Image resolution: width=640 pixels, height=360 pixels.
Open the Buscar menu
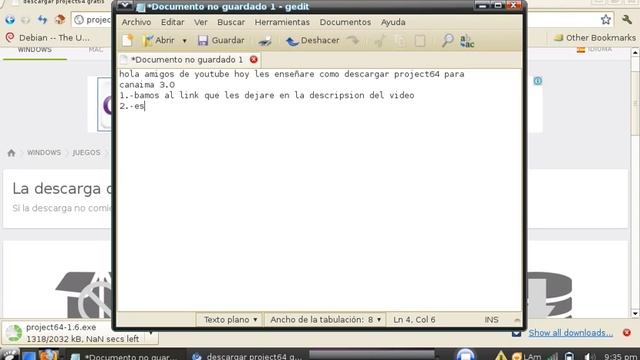[x=231, y=22]
